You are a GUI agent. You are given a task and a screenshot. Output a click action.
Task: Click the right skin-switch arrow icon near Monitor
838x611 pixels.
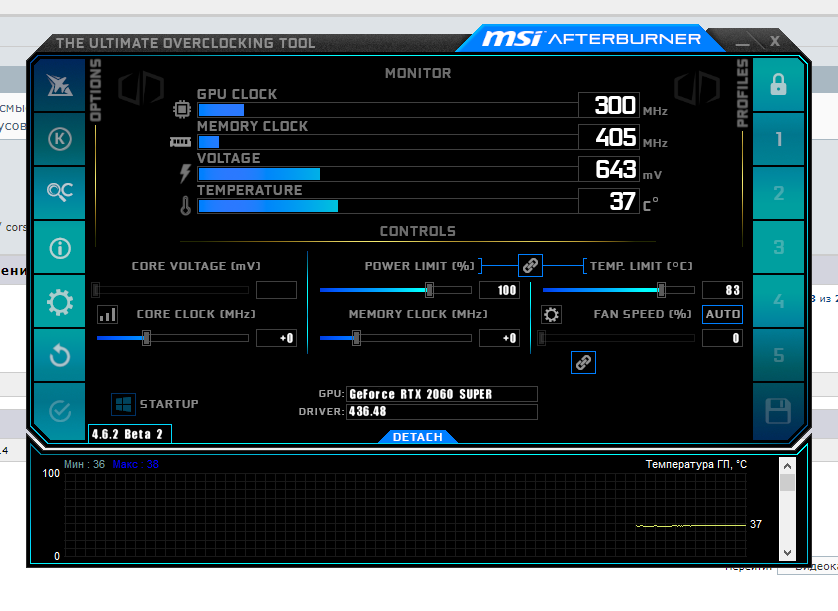(x=697, y=88)
